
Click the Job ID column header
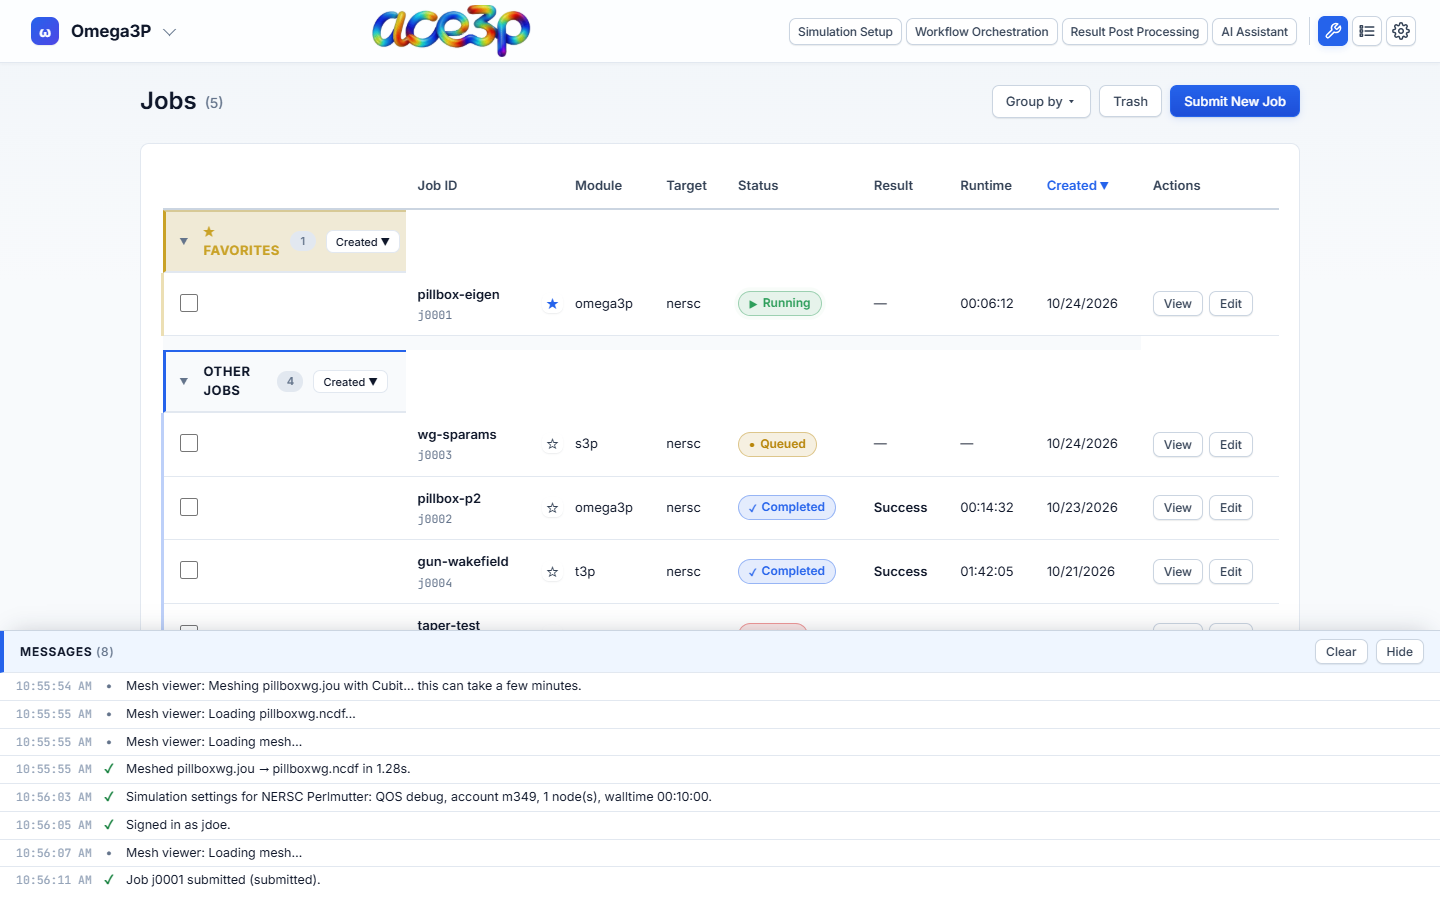(x=437, y=186)
